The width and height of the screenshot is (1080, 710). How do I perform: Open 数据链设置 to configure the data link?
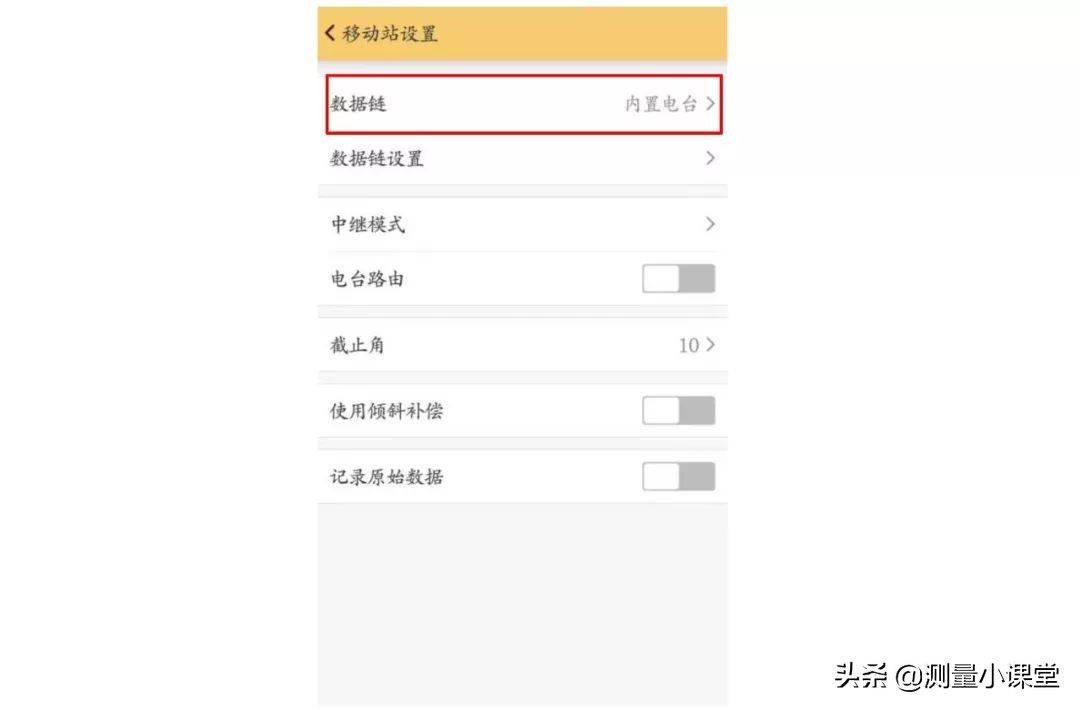(x=520, y=158)
